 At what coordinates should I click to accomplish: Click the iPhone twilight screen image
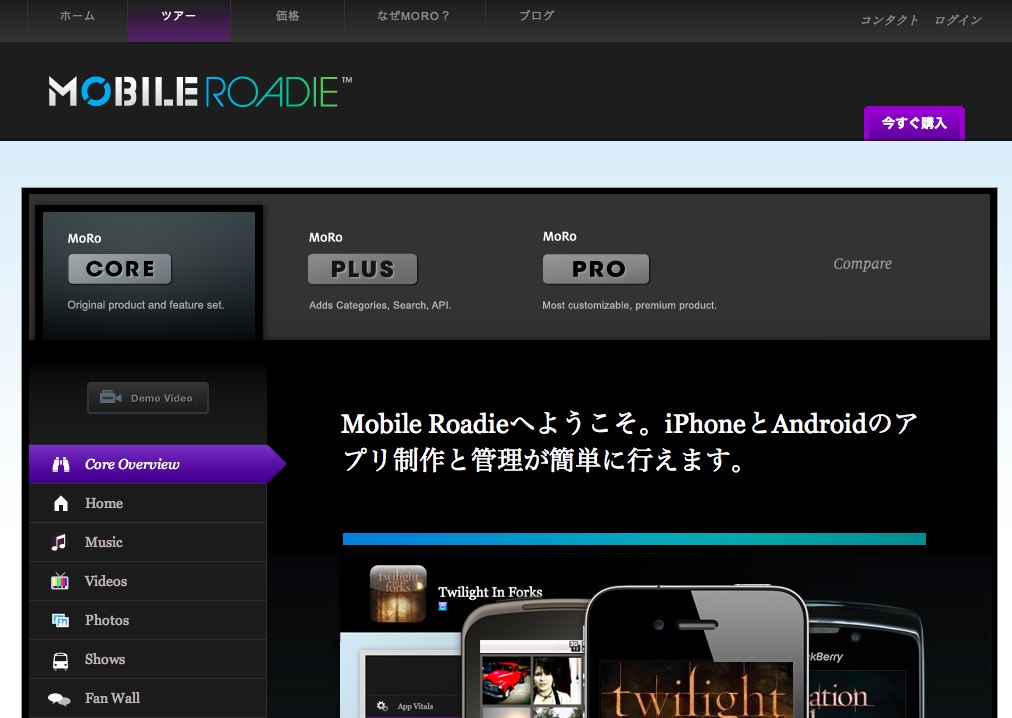tap(696, 690)
